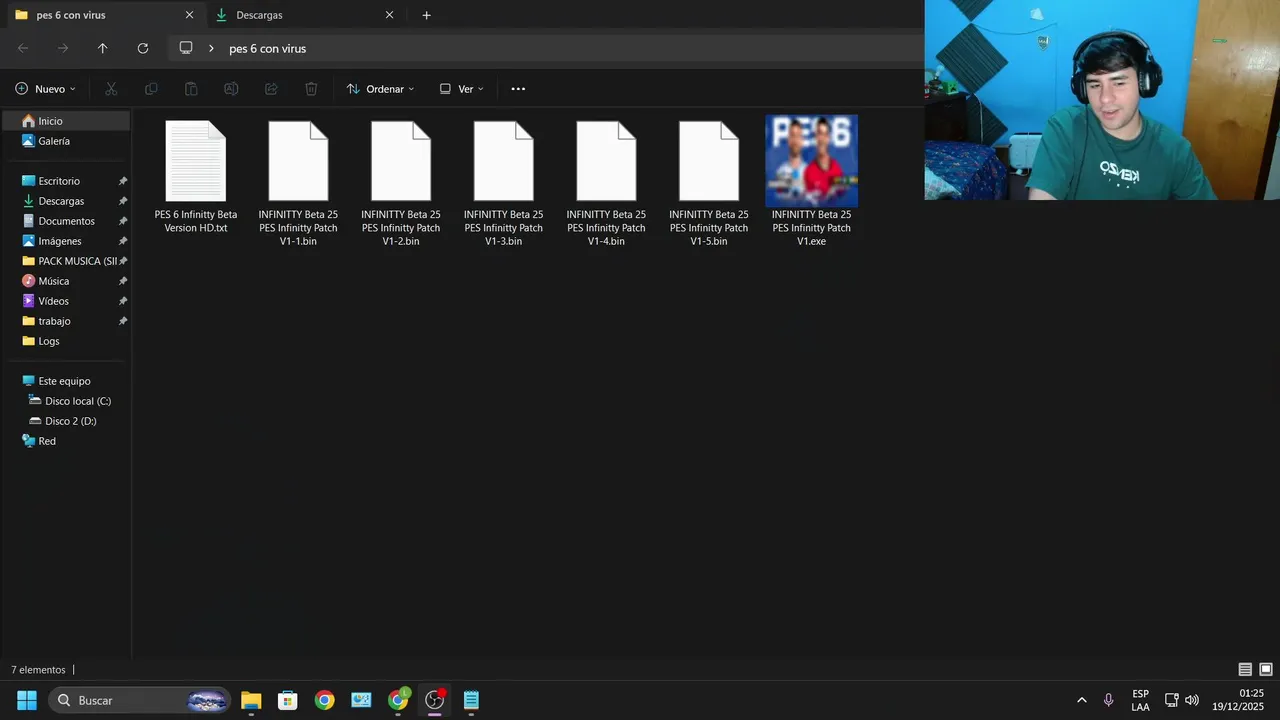The image size is (1280, 720).
Task: Close the 'pes 6 con virus' tab
Action: click(x=189, y=15)
